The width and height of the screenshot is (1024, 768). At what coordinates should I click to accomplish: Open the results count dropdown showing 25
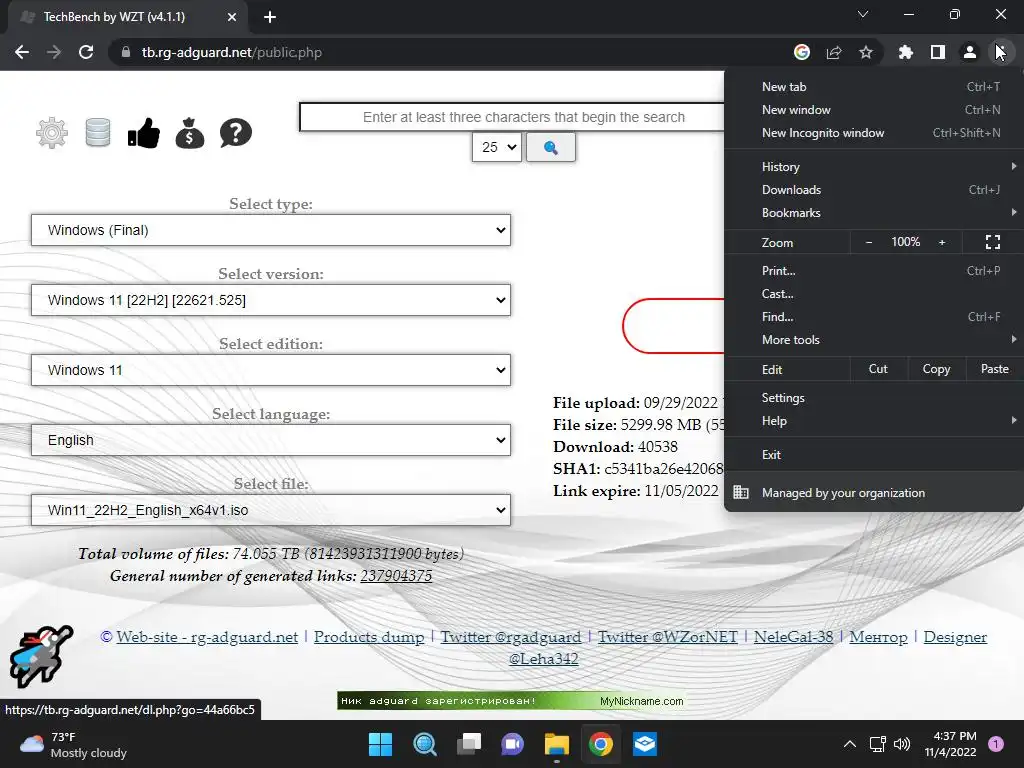tap(497, 148)
